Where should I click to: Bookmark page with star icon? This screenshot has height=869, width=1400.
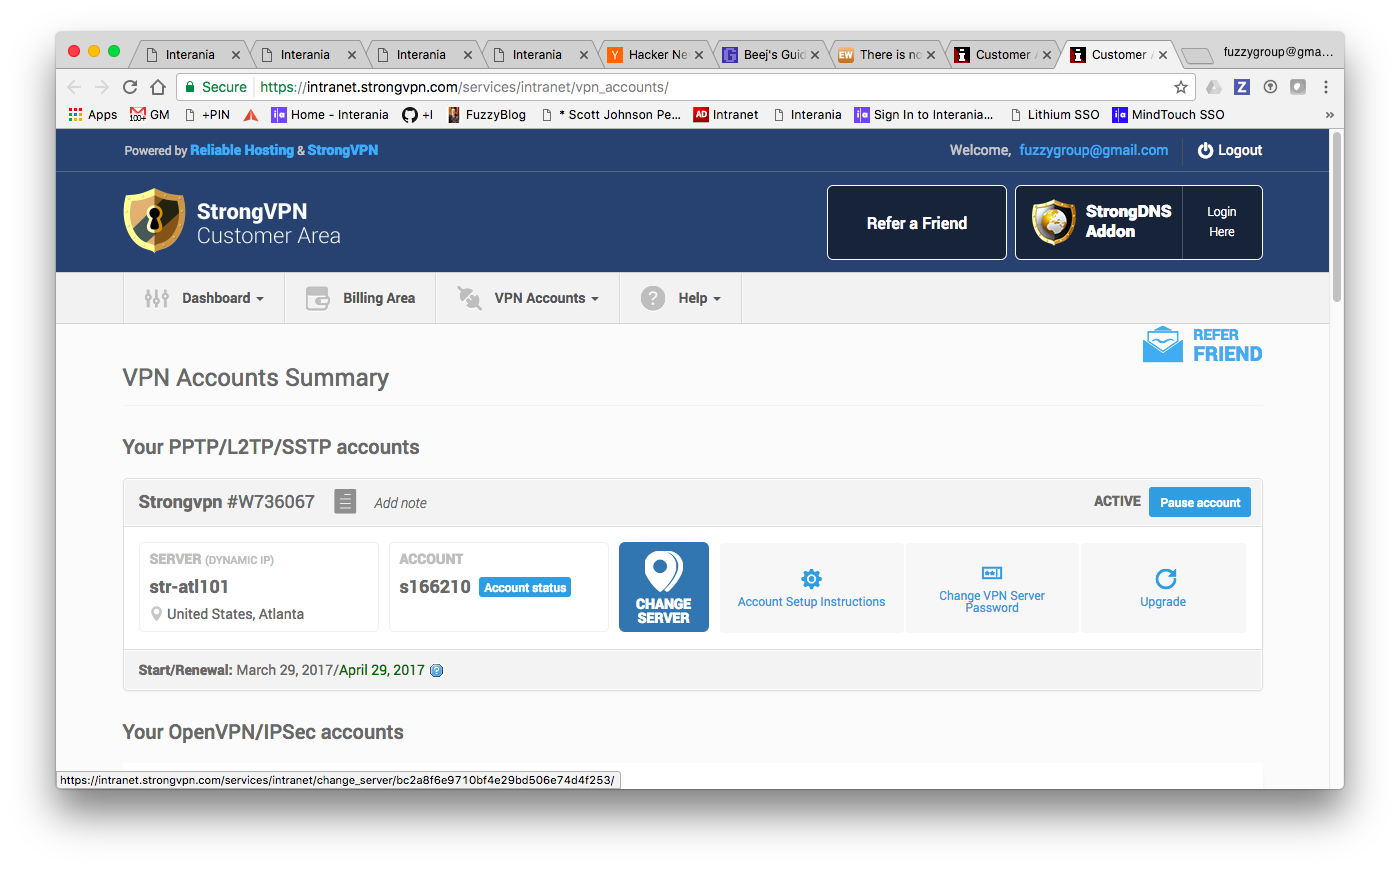coord(1181,87)
